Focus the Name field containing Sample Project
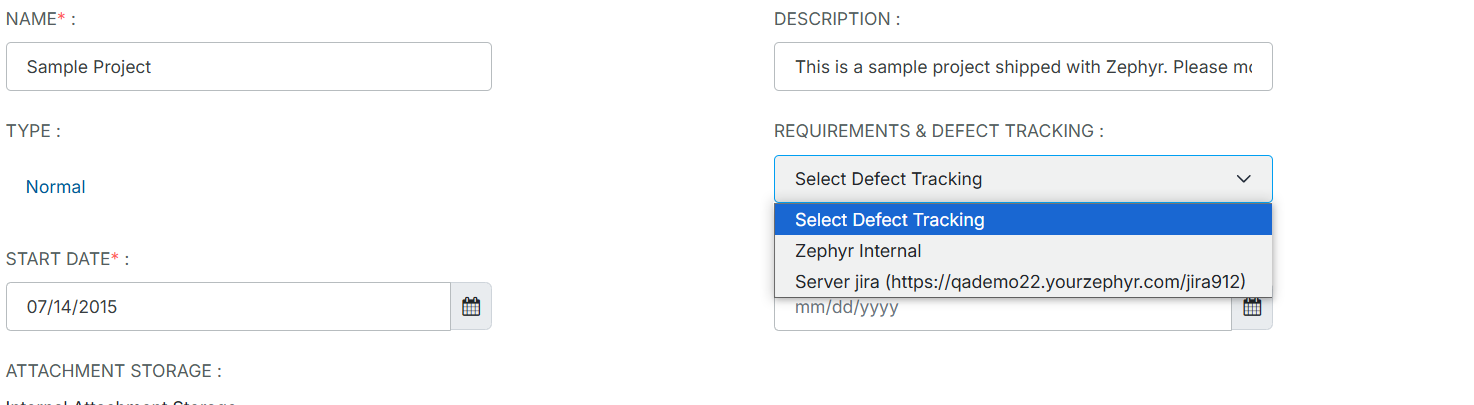The height and width of the screenshot is (405, 1474). coord(248,67)
